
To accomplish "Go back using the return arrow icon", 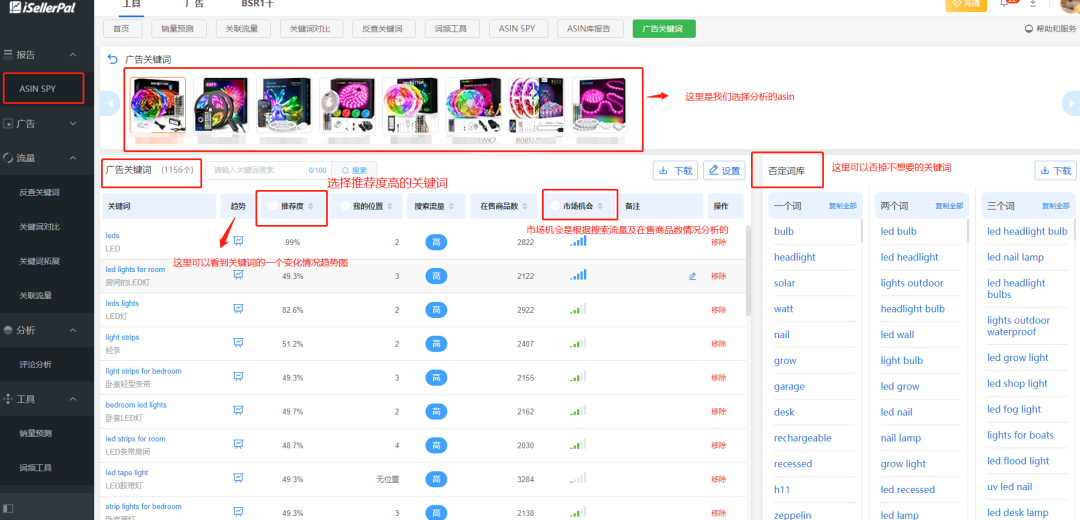I will tap(113, 60).
